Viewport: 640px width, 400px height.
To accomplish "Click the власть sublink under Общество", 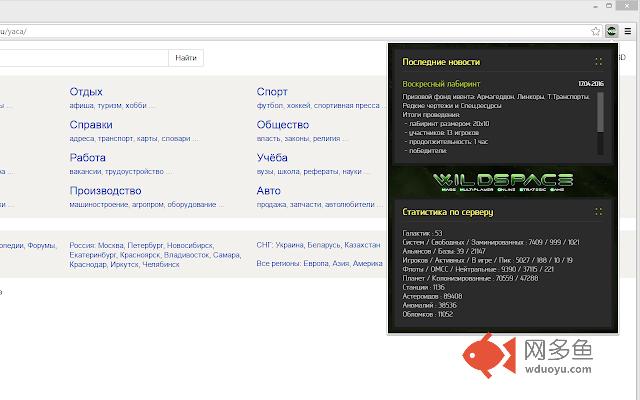I will pos(269,138).
